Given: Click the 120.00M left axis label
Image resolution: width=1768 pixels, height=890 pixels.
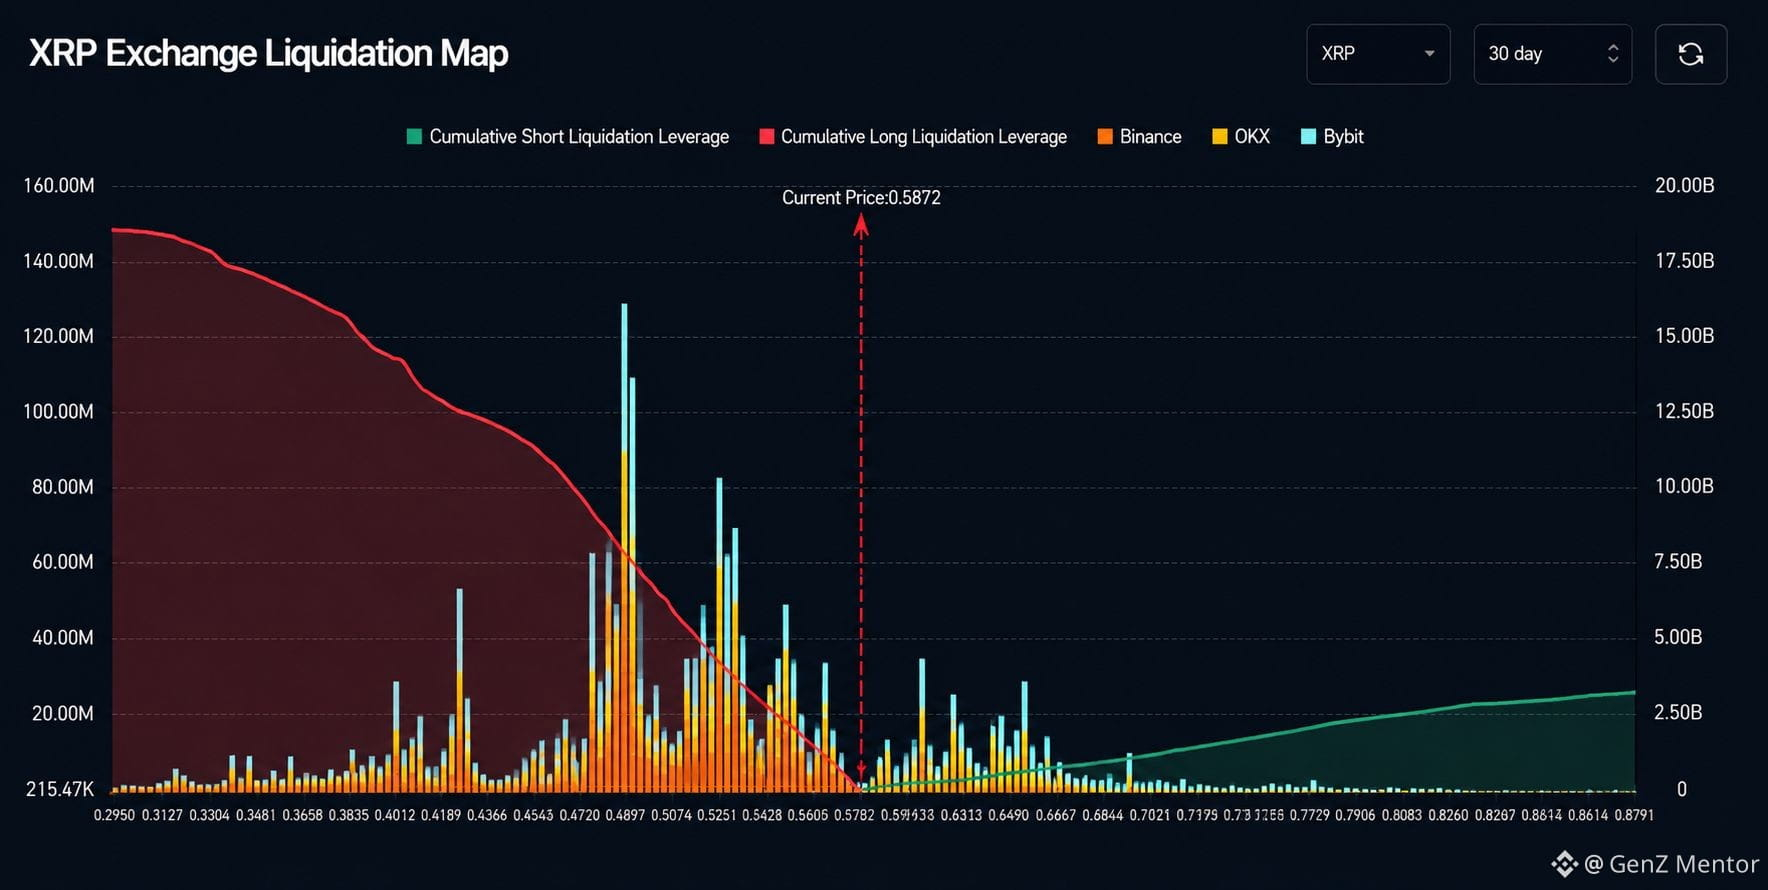Looking at the screenshot, I should (x=59, y=336).
